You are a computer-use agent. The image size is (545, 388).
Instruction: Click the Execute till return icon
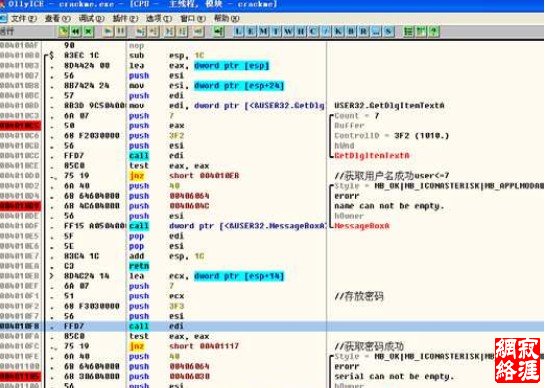tap(198, 32)
